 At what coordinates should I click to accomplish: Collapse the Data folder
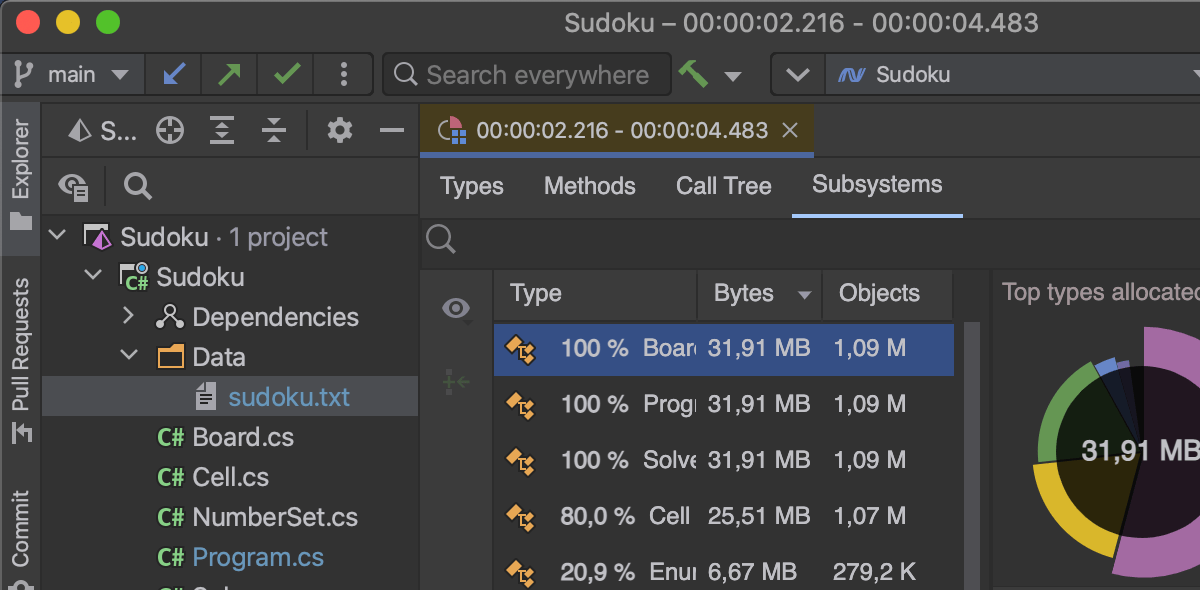point(127,357)
